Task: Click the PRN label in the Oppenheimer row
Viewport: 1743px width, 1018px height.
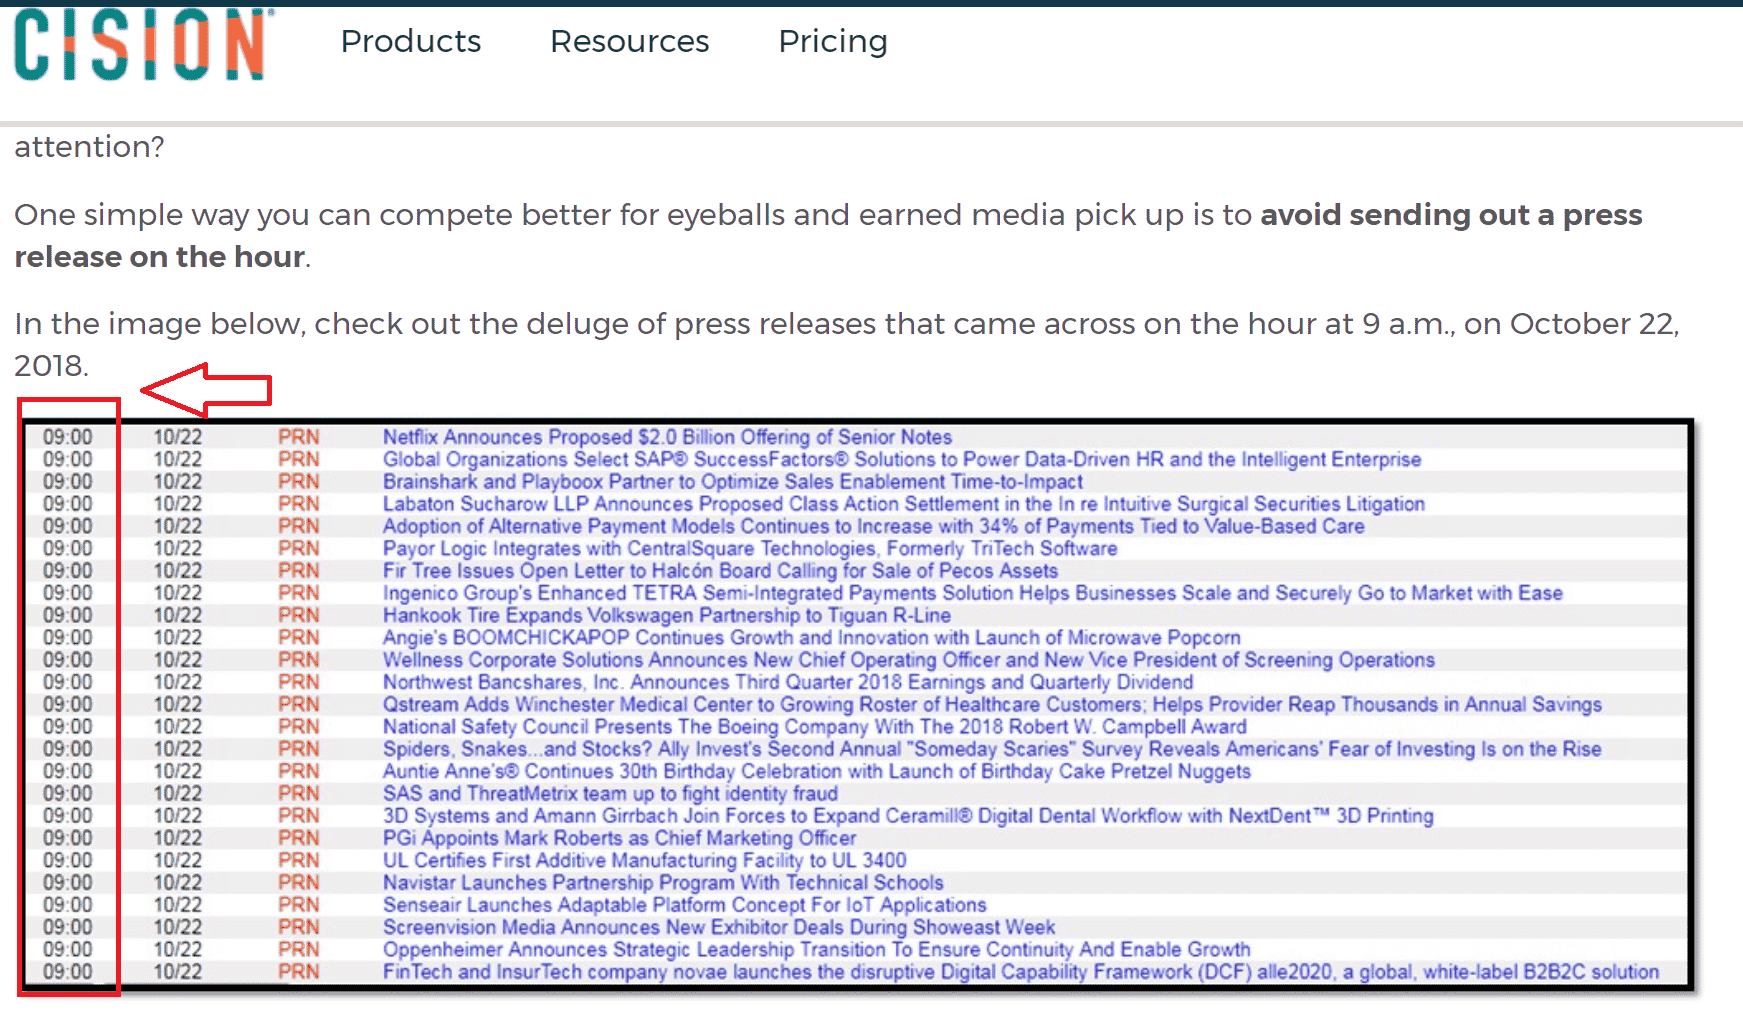Action: 299,949
